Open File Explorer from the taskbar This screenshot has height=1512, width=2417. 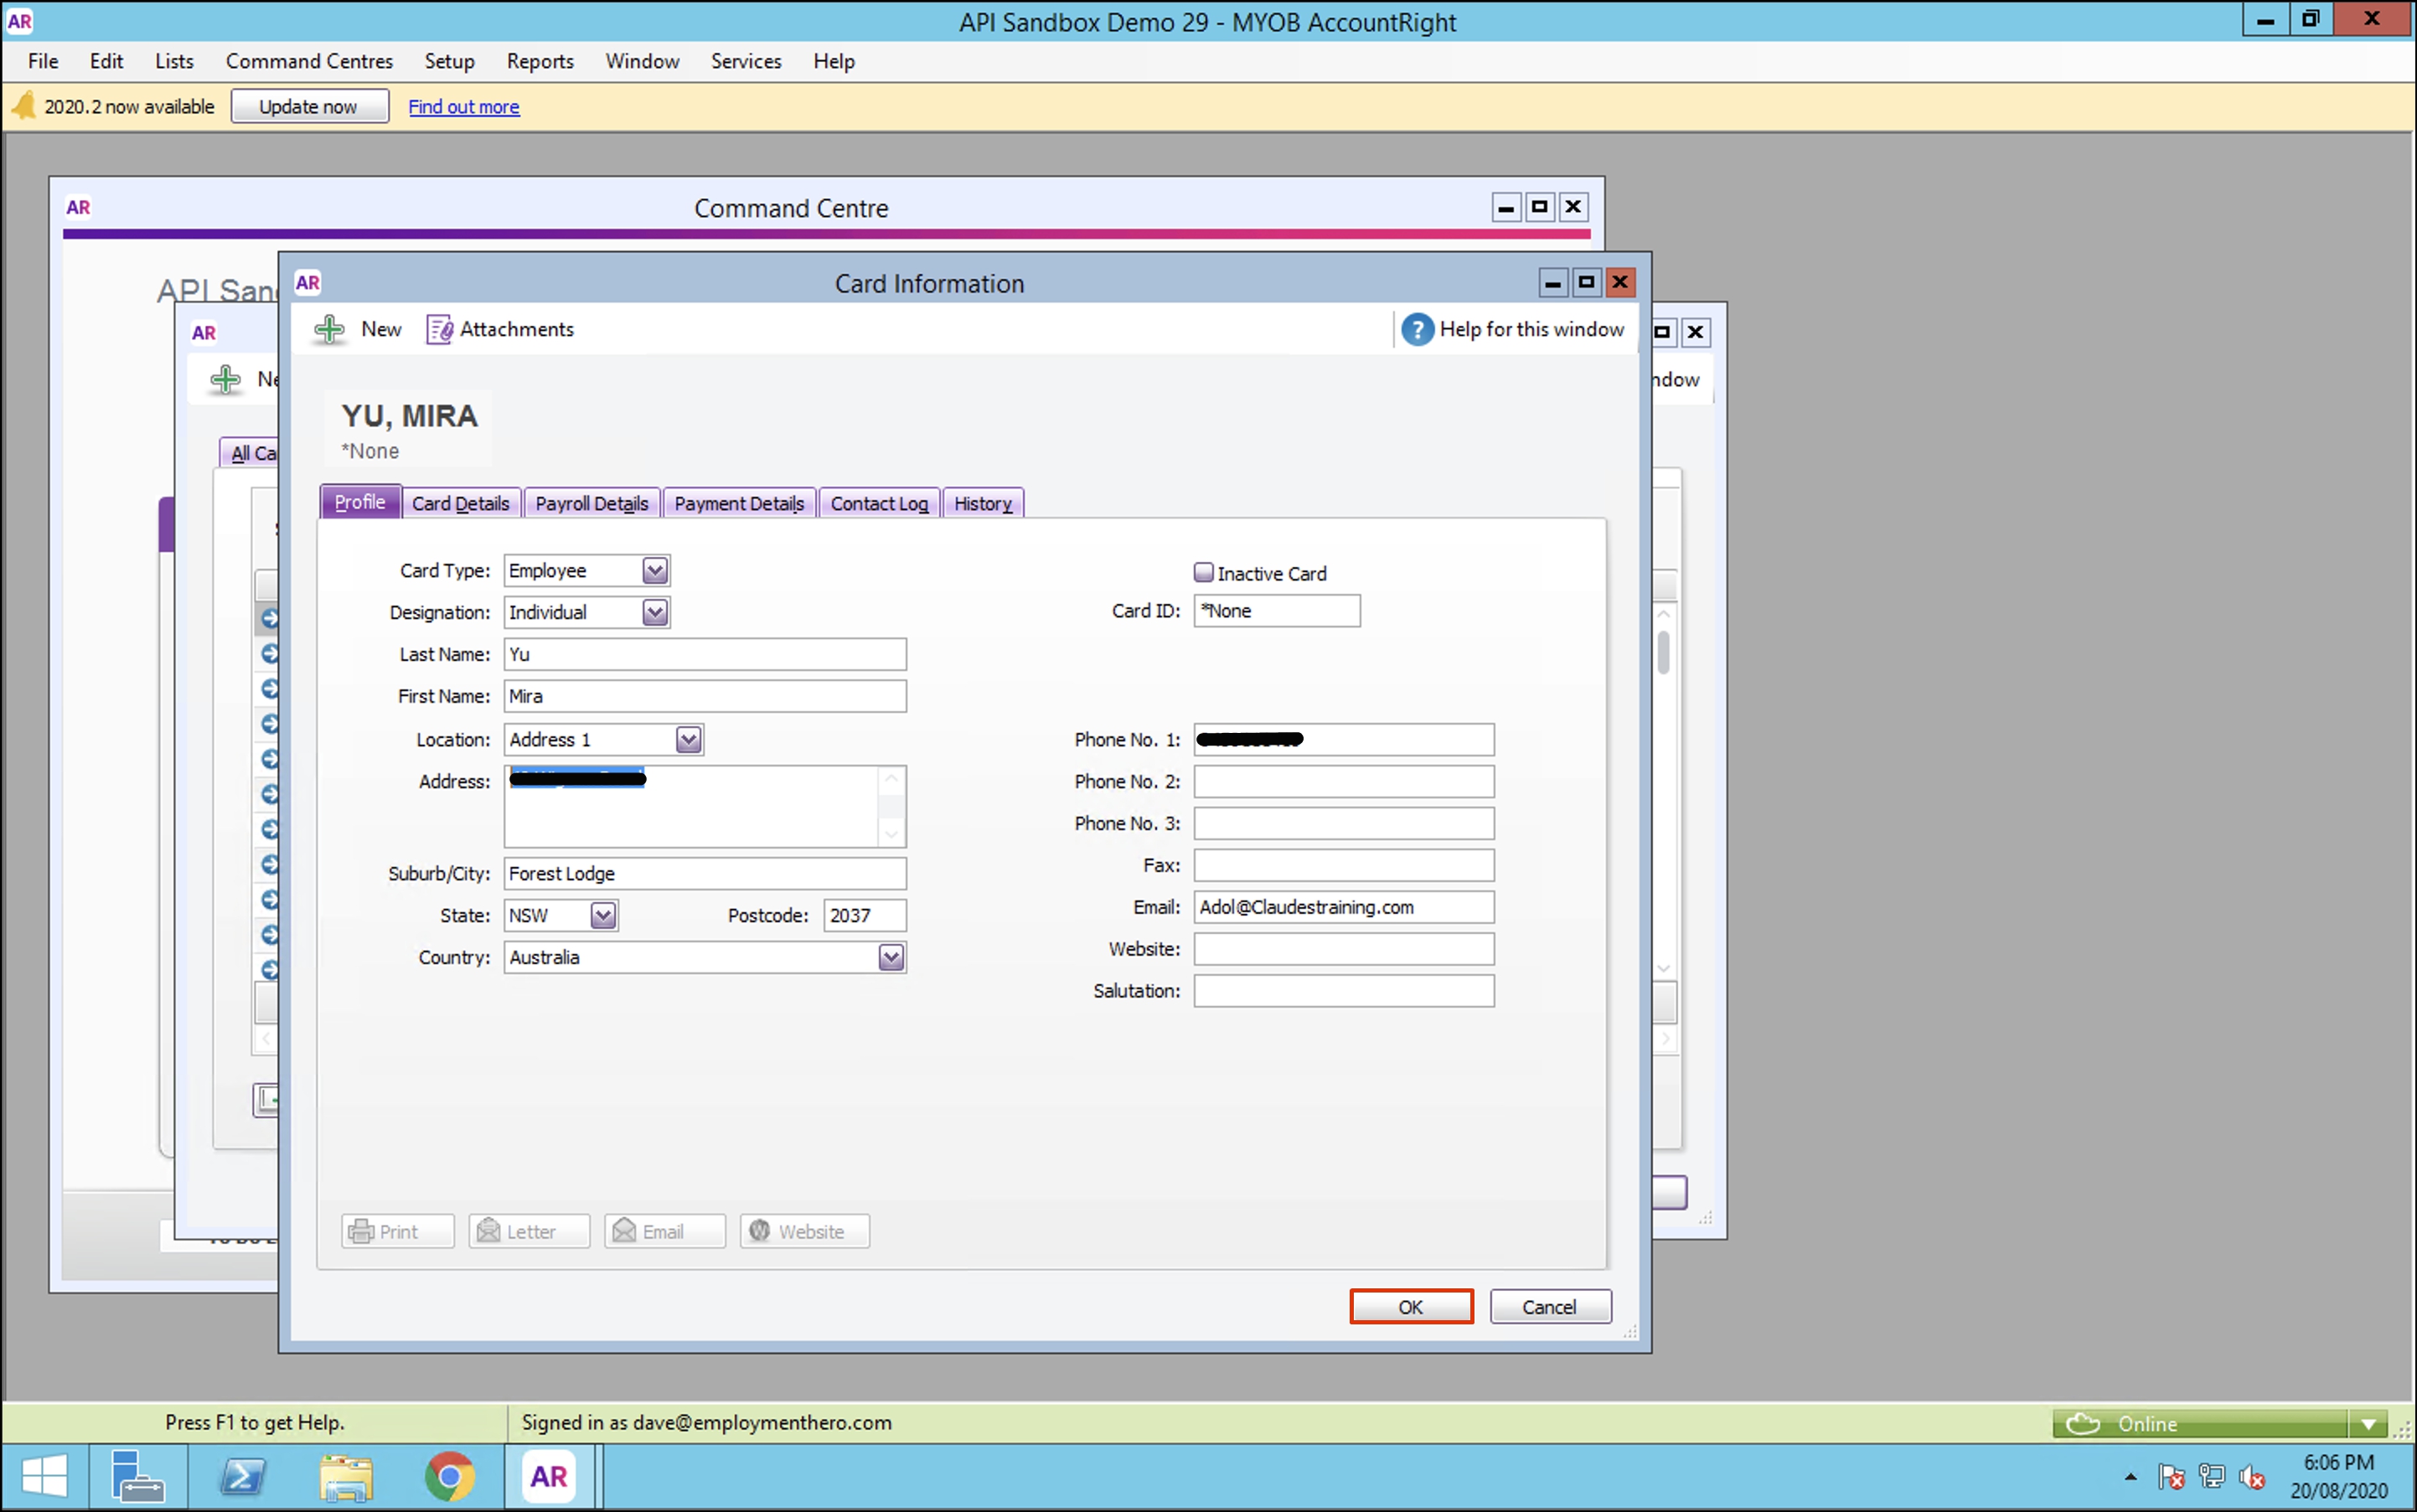(x=345, y=1476)
